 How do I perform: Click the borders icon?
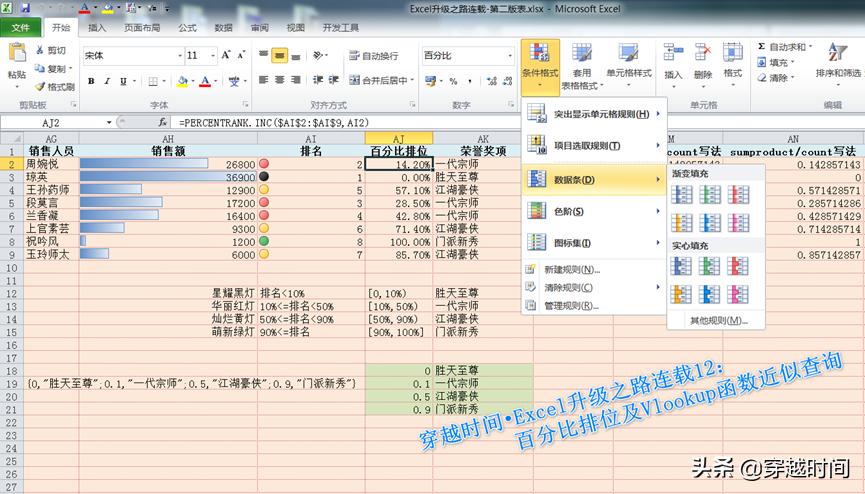click(x=153, y=81)
